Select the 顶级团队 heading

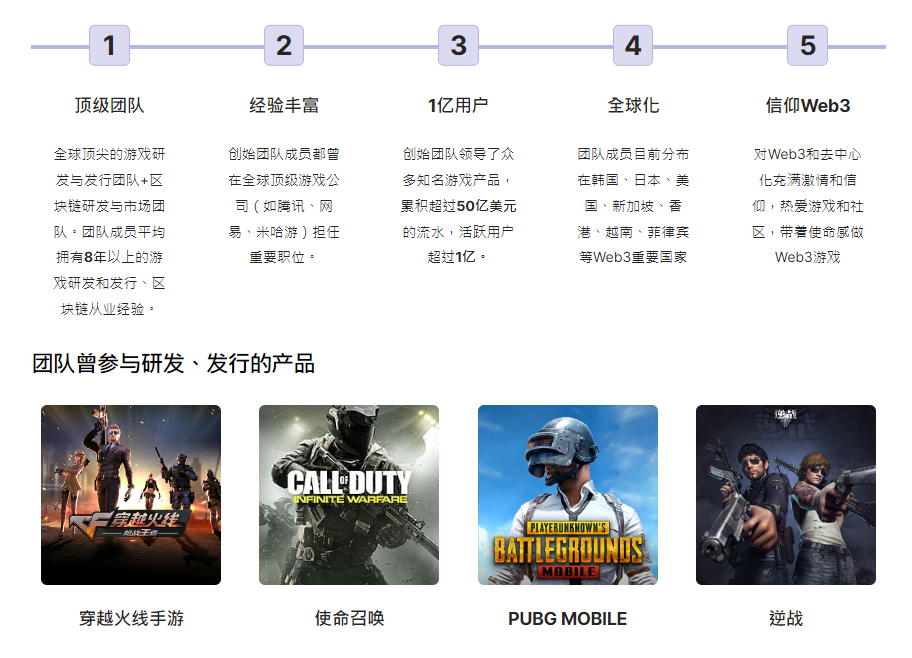point(109,105)
